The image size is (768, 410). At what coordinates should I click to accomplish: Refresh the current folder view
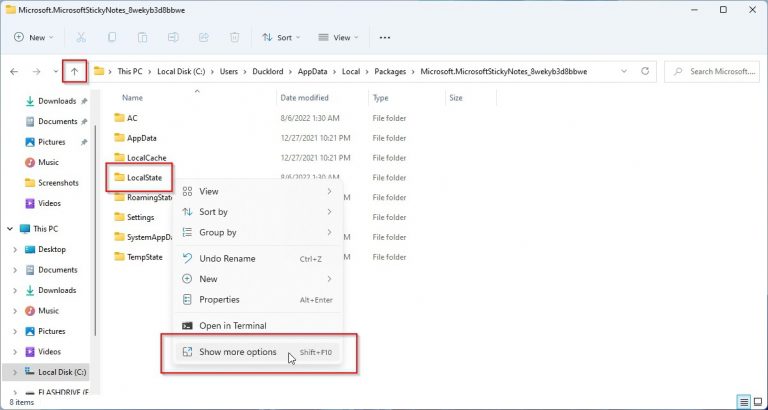click(645, 71)
